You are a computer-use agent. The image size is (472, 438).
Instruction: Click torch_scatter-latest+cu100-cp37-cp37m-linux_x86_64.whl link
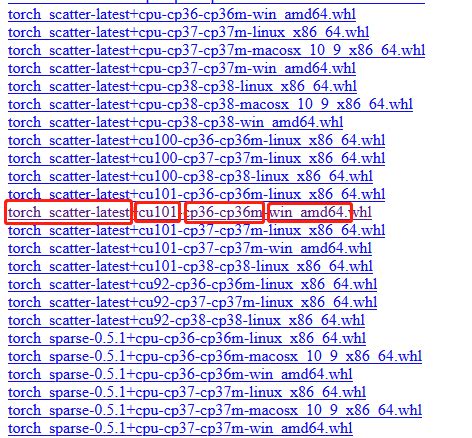[x=197, y=158]
